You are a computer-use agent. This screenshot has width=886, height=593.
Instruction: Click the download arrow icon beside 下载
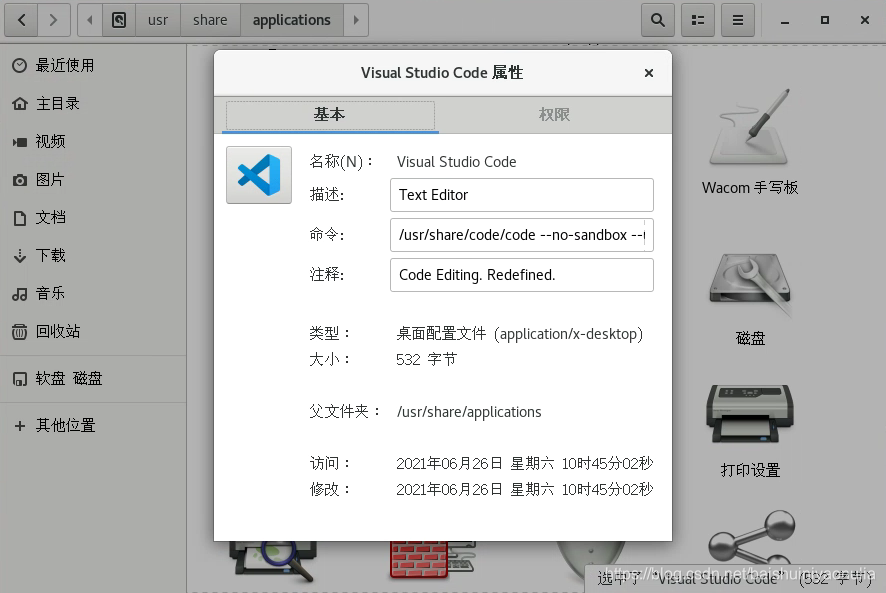click(x=20, y=256)
